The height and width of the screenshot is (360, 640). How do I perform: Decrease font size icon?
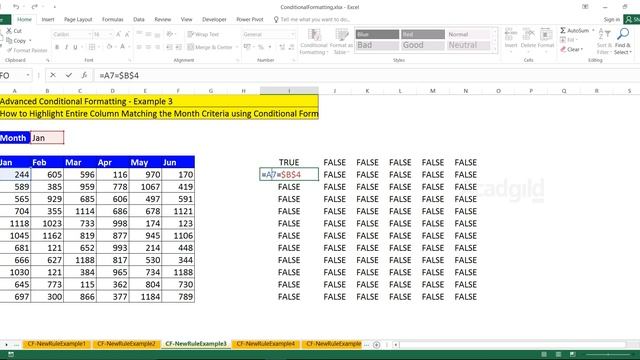tap(127, 34)
